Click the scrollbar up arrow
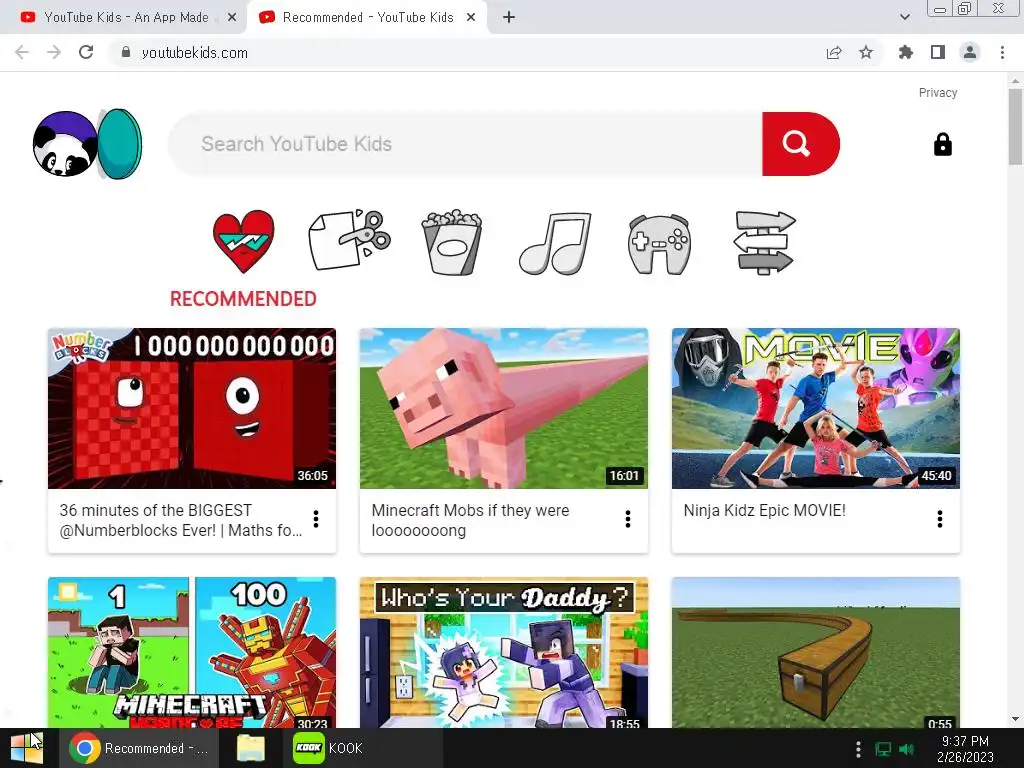The width and height of the screenshot is (1024, 768). 1015,81
